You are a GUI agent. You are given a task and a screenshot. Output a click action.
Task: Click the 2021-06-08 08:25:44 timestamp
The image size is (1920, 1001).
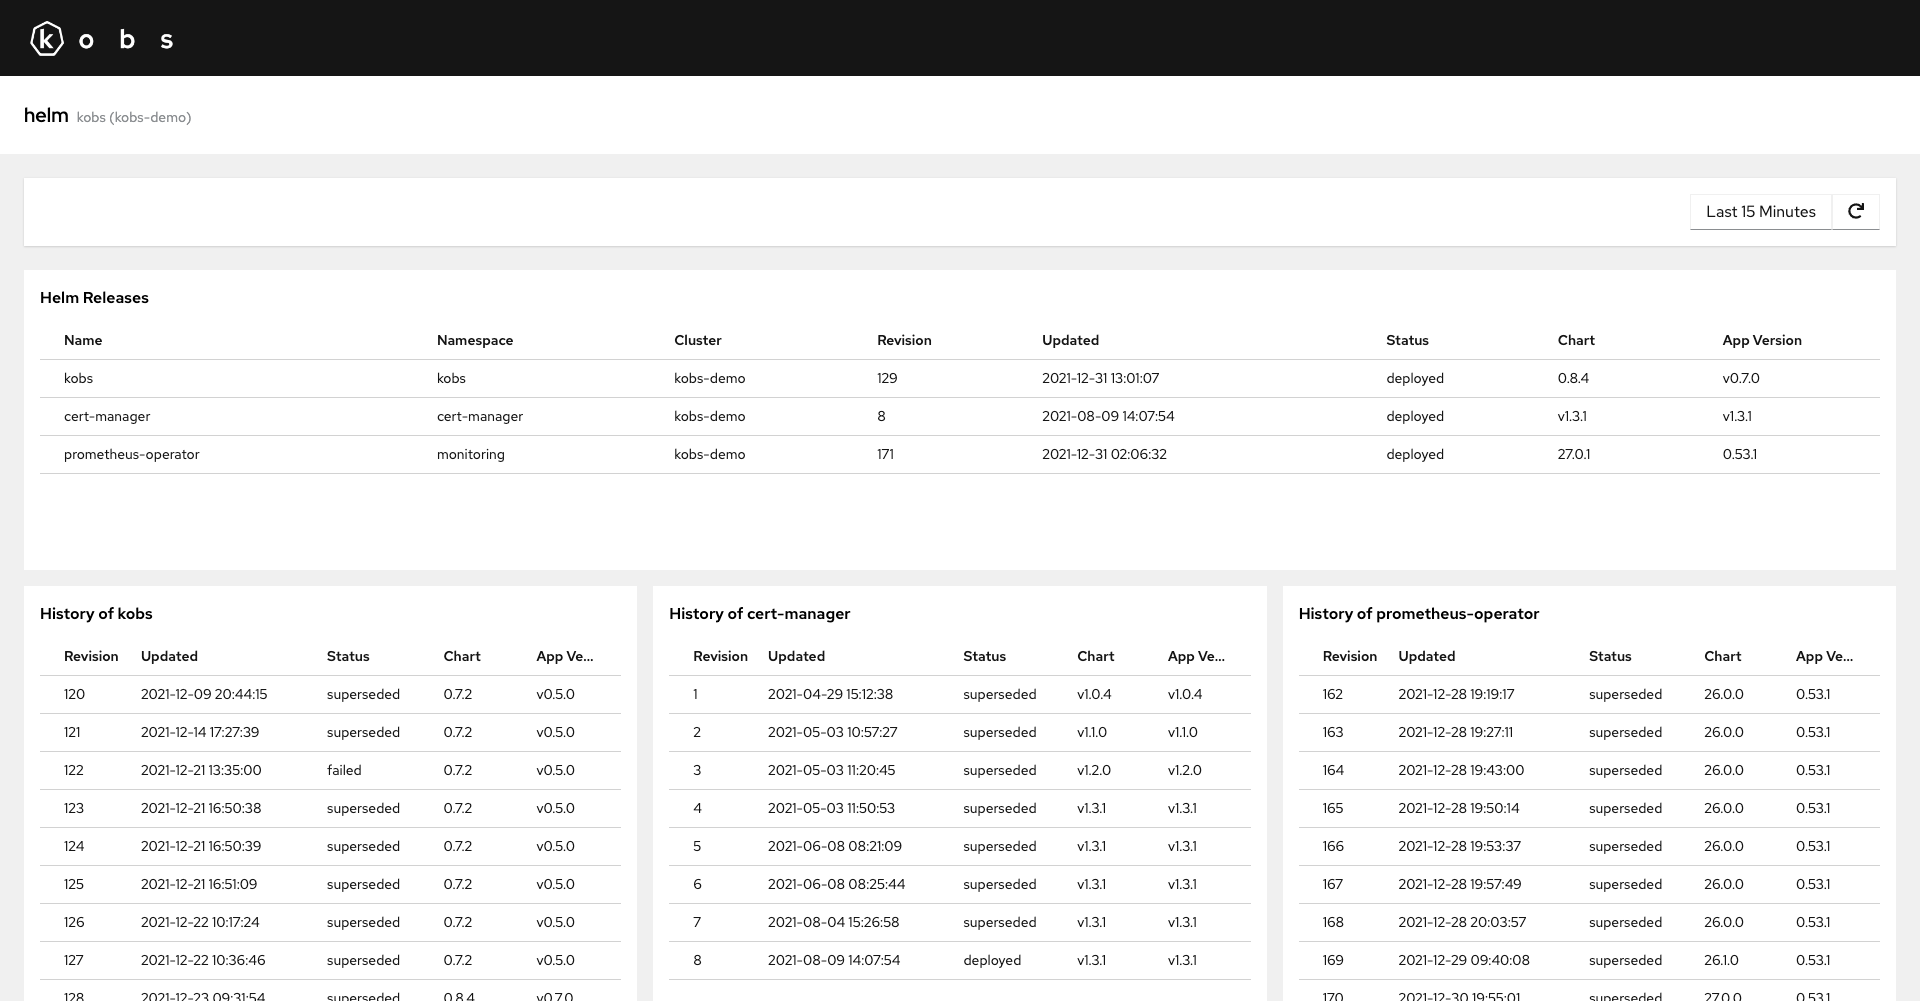tap(836, 884)
